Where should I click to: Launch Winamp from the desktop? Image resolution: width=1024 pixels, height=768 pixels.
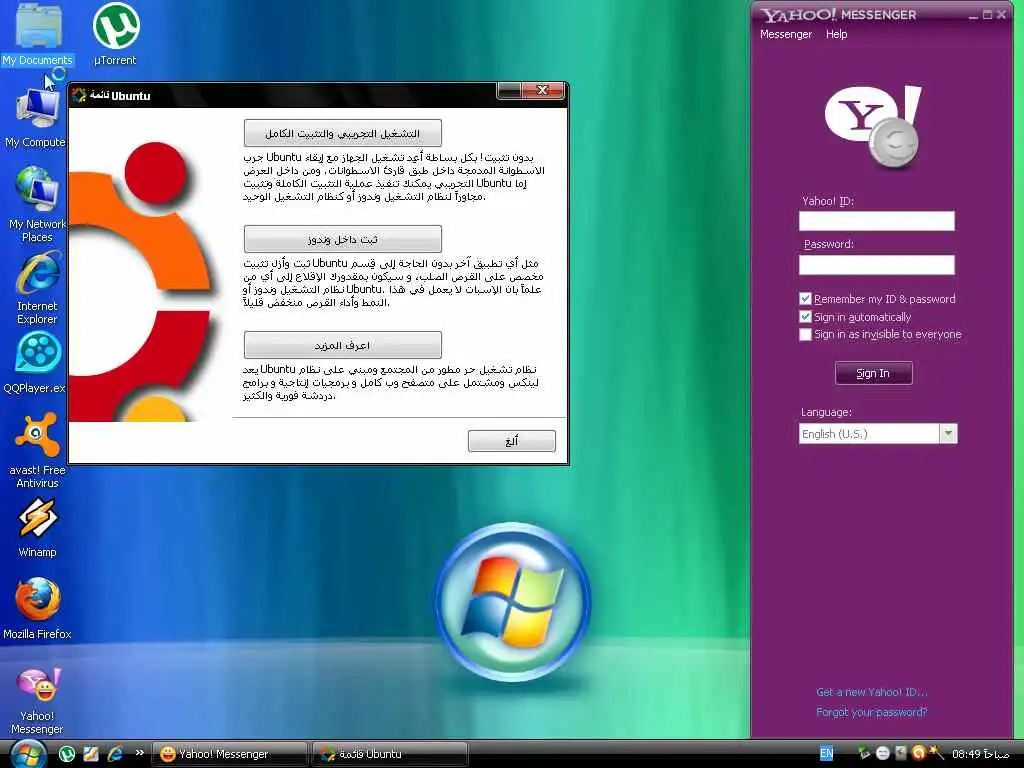(37, 528)
